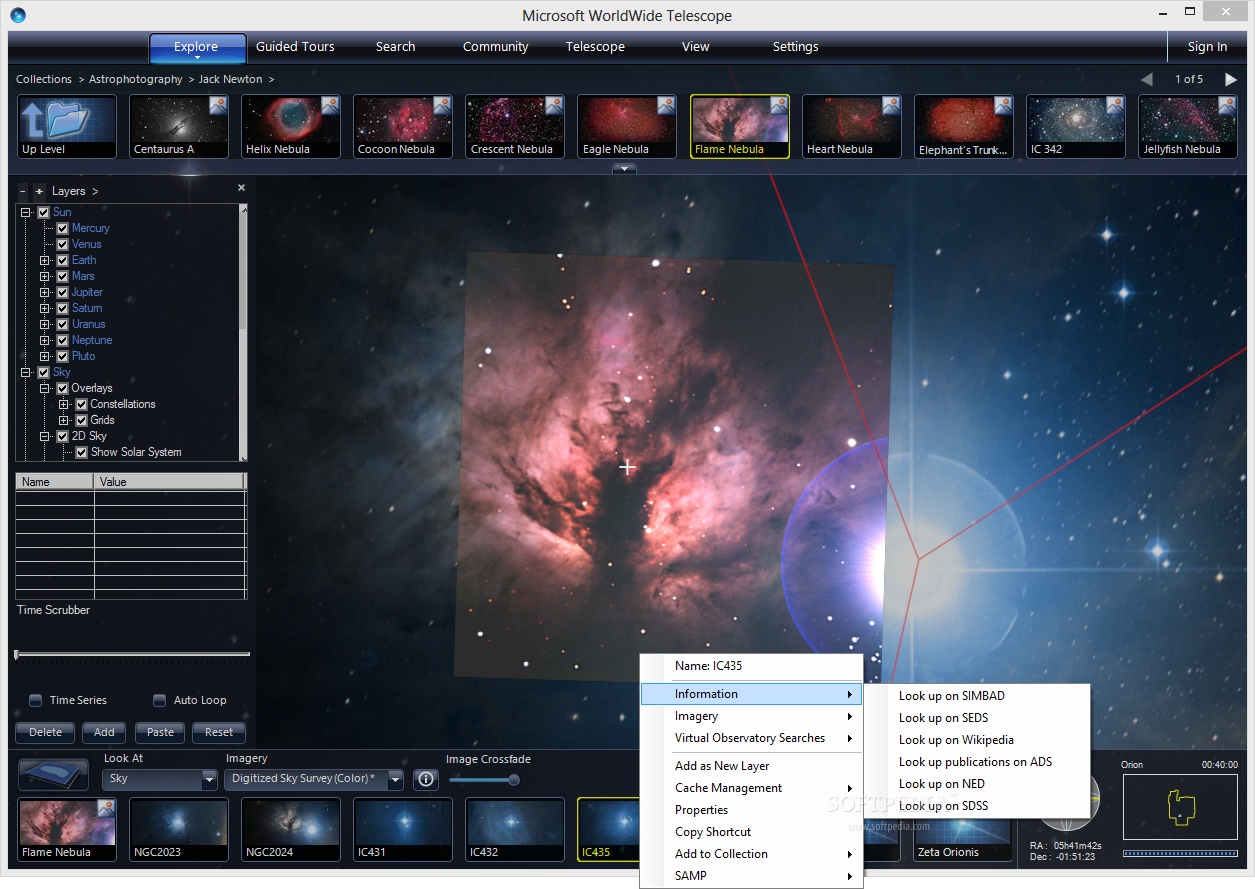Enable the Auto Loop checkbox

point(159,700)
